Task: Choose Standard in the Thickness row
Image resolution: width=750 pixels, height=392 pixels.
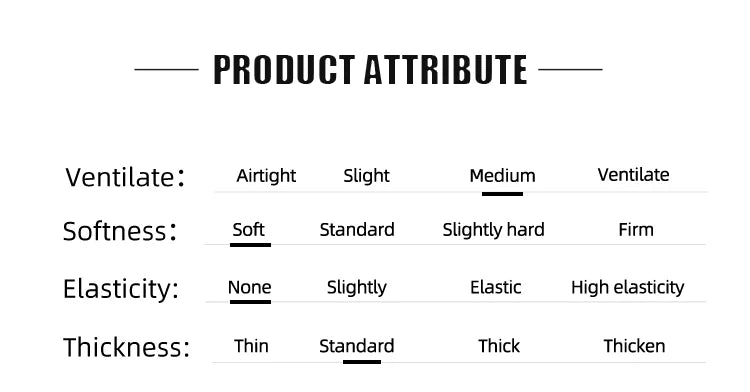Action: click(356, 346)
